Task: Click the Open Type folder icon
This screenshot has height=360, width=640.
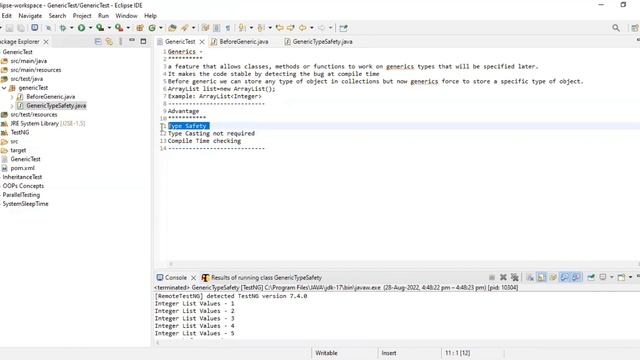Action: click(x=172, y=28)
